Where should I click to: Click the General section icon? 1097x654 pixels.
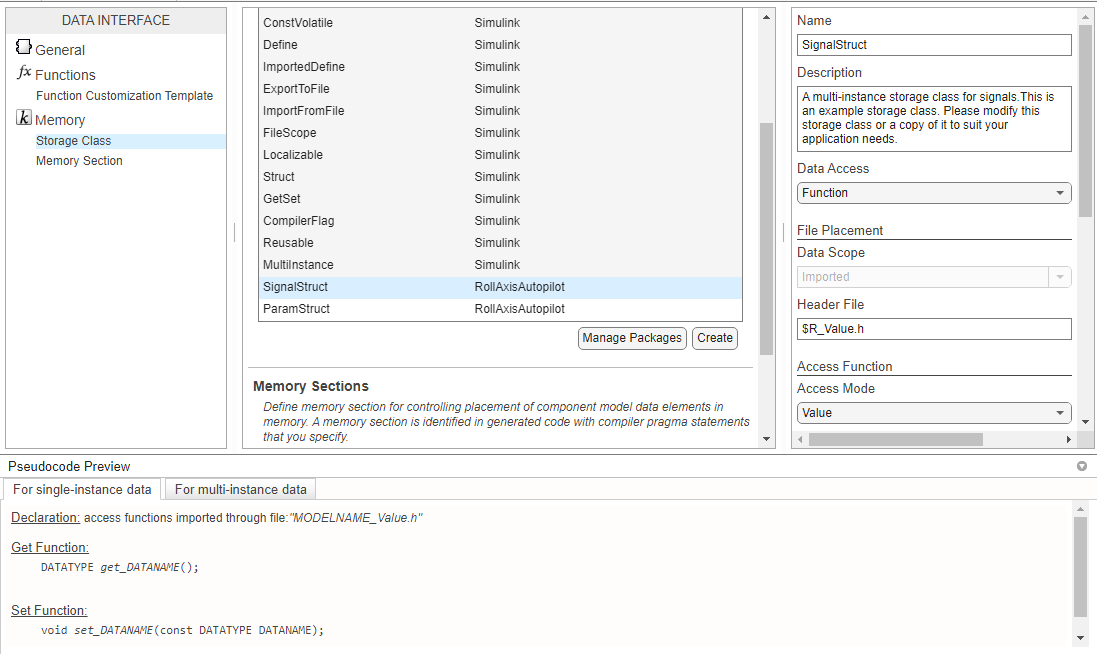[24, 48]
